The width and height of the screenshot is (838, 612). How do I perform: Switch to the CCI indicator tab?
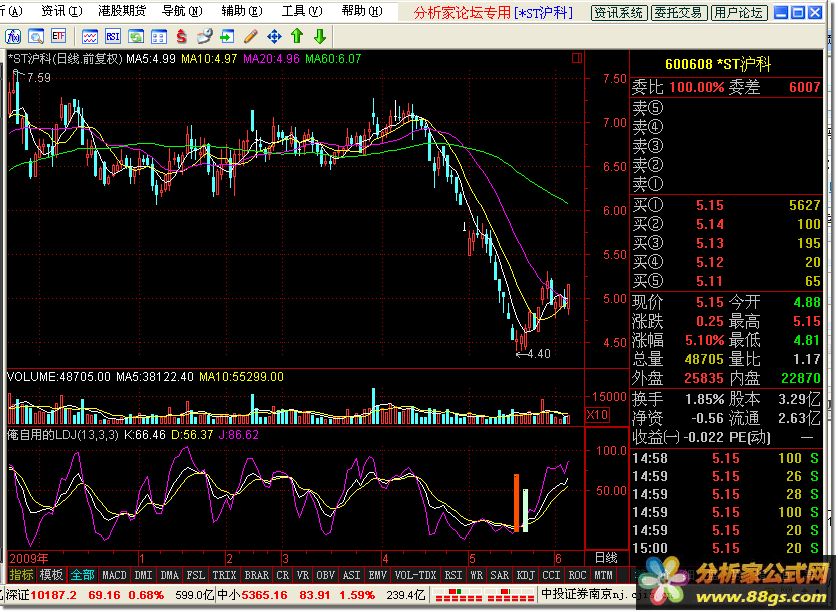[x=552, y=576]
